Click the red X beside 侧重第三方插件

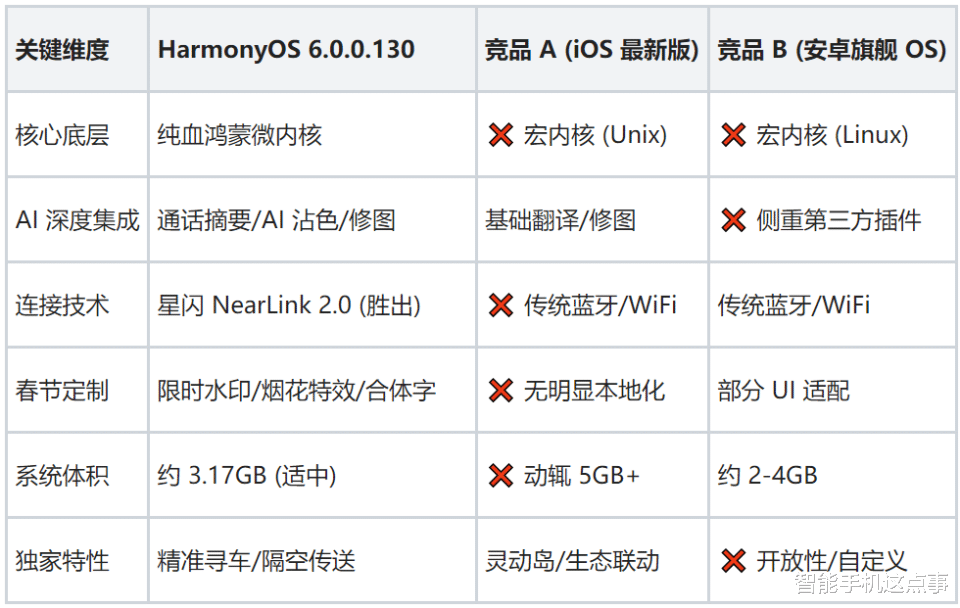(734, 220)
